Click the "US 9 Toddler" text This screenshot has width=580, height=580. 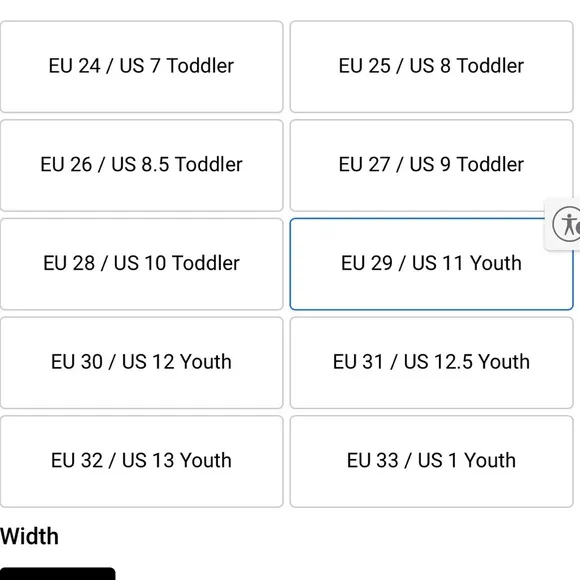point(466,165)
